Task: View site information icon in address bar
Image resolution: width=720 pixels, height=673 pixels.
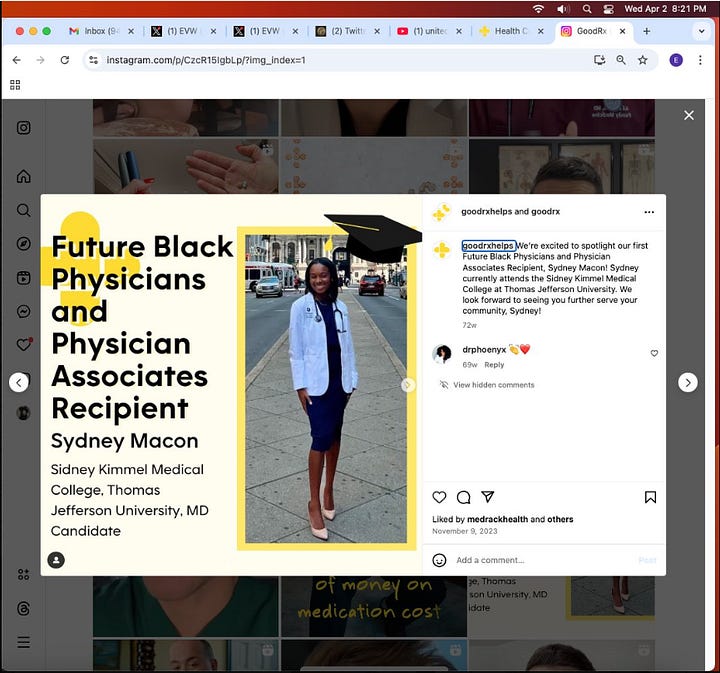Action: tap(94, 60)
